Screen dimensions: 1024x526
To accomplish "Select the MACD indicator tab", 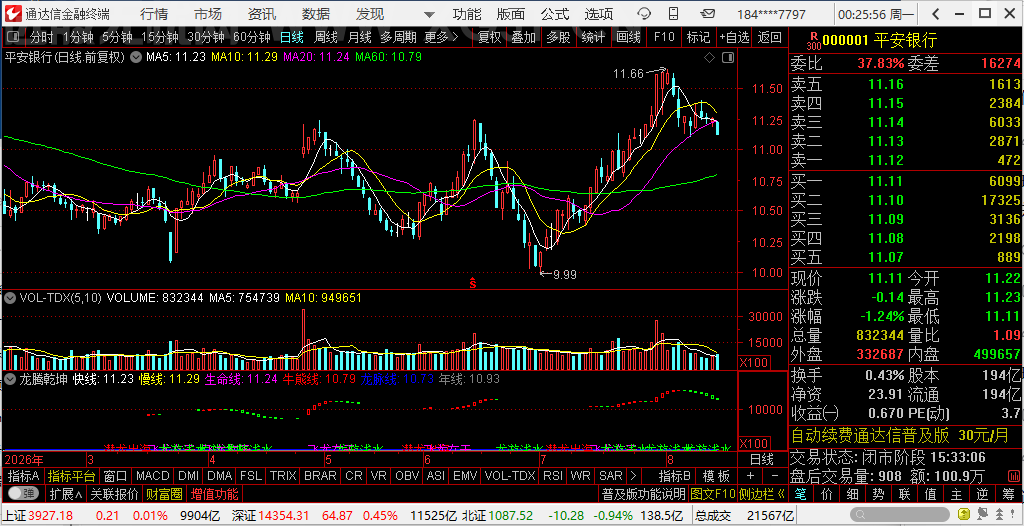I will [153, 476].
